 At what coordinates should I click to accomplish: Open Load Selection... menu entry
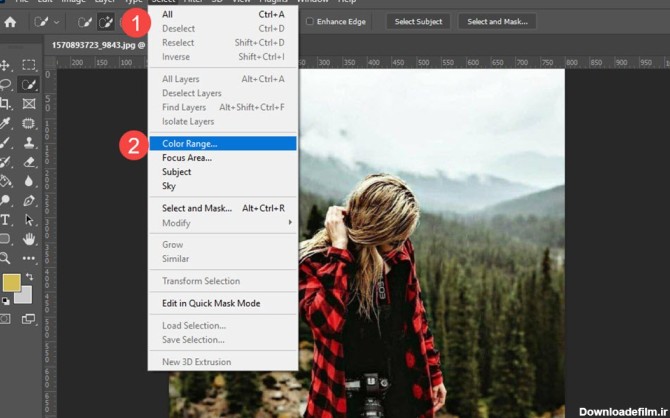point(223,326)
